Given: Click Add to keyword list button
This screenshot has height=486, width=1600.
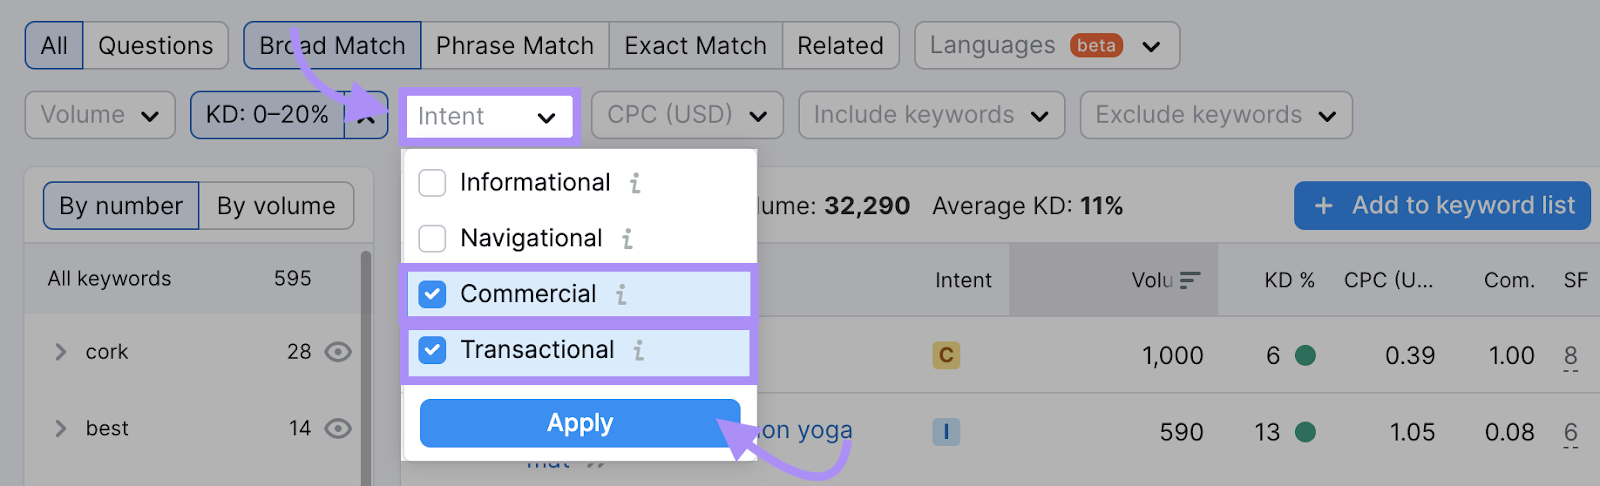Looking at the screenshot, I should coord(1442,206).
